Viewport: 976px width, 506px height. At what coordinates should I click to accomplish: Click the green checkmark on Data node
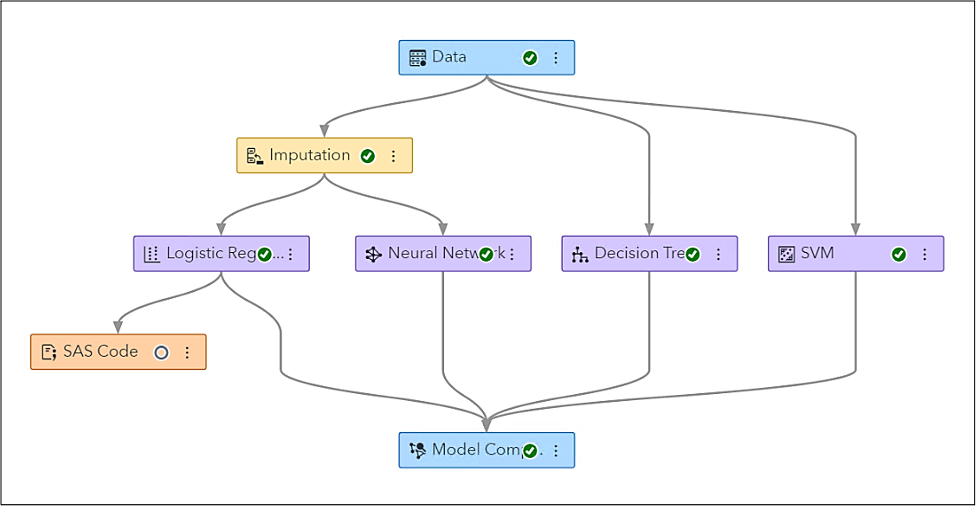pos(530,58)
